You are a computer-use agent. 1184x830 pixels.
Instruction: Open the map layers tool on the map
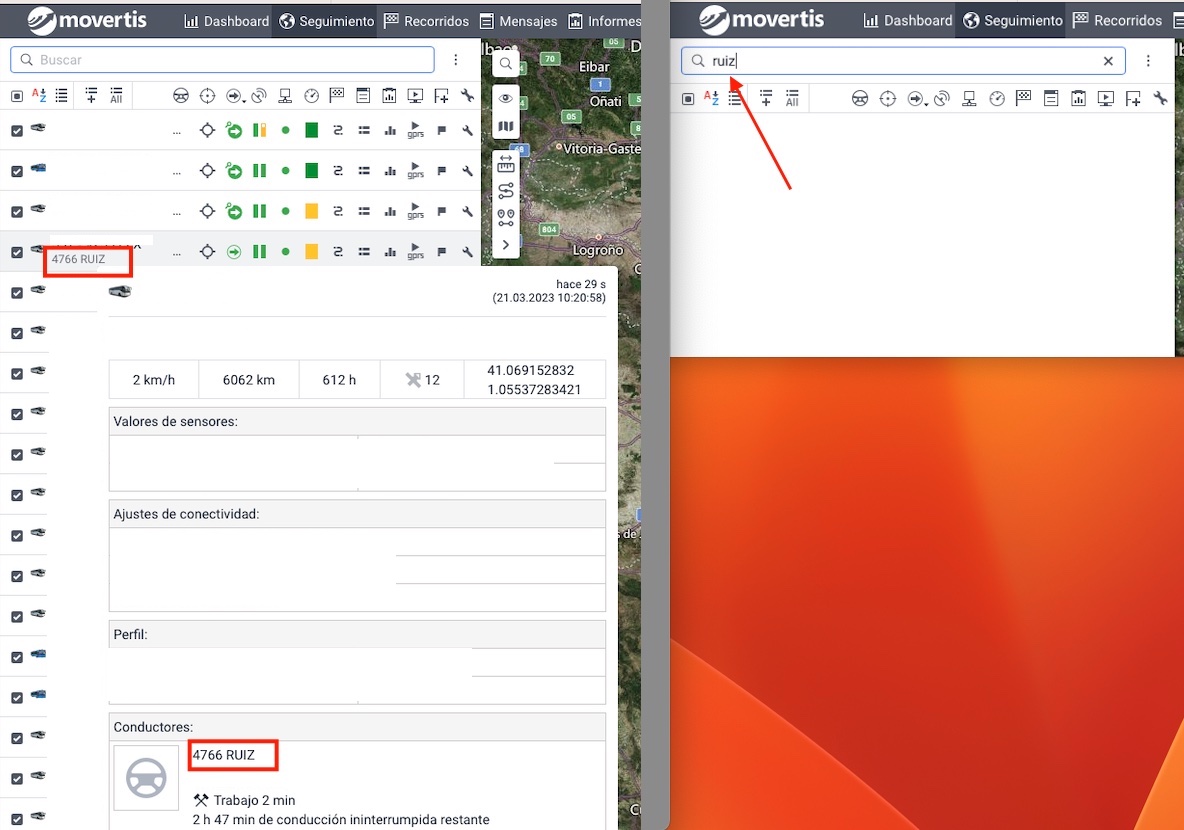506,127
